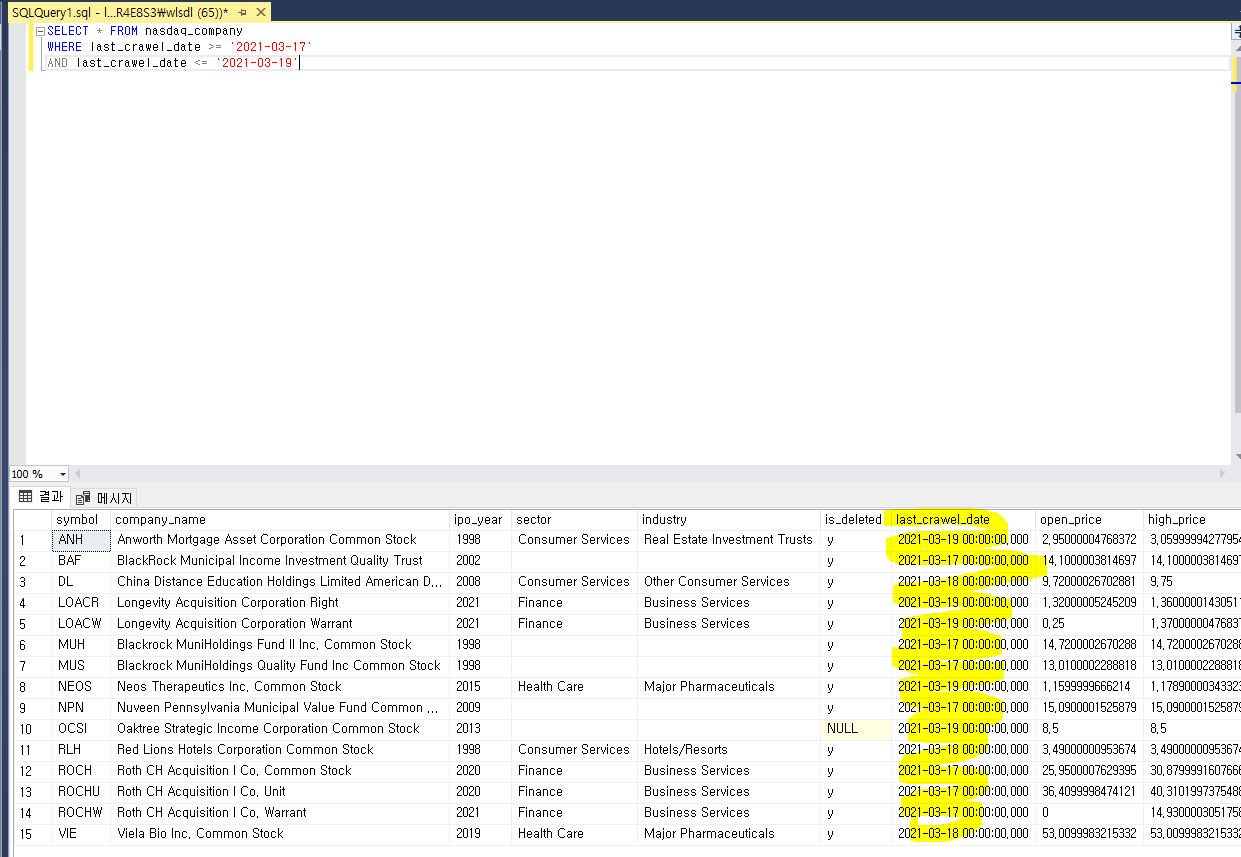Click Oaktree Strategic Income Corporation cell
The width and height of the screenshot is (1241, 857).
[x=280, y=729]
